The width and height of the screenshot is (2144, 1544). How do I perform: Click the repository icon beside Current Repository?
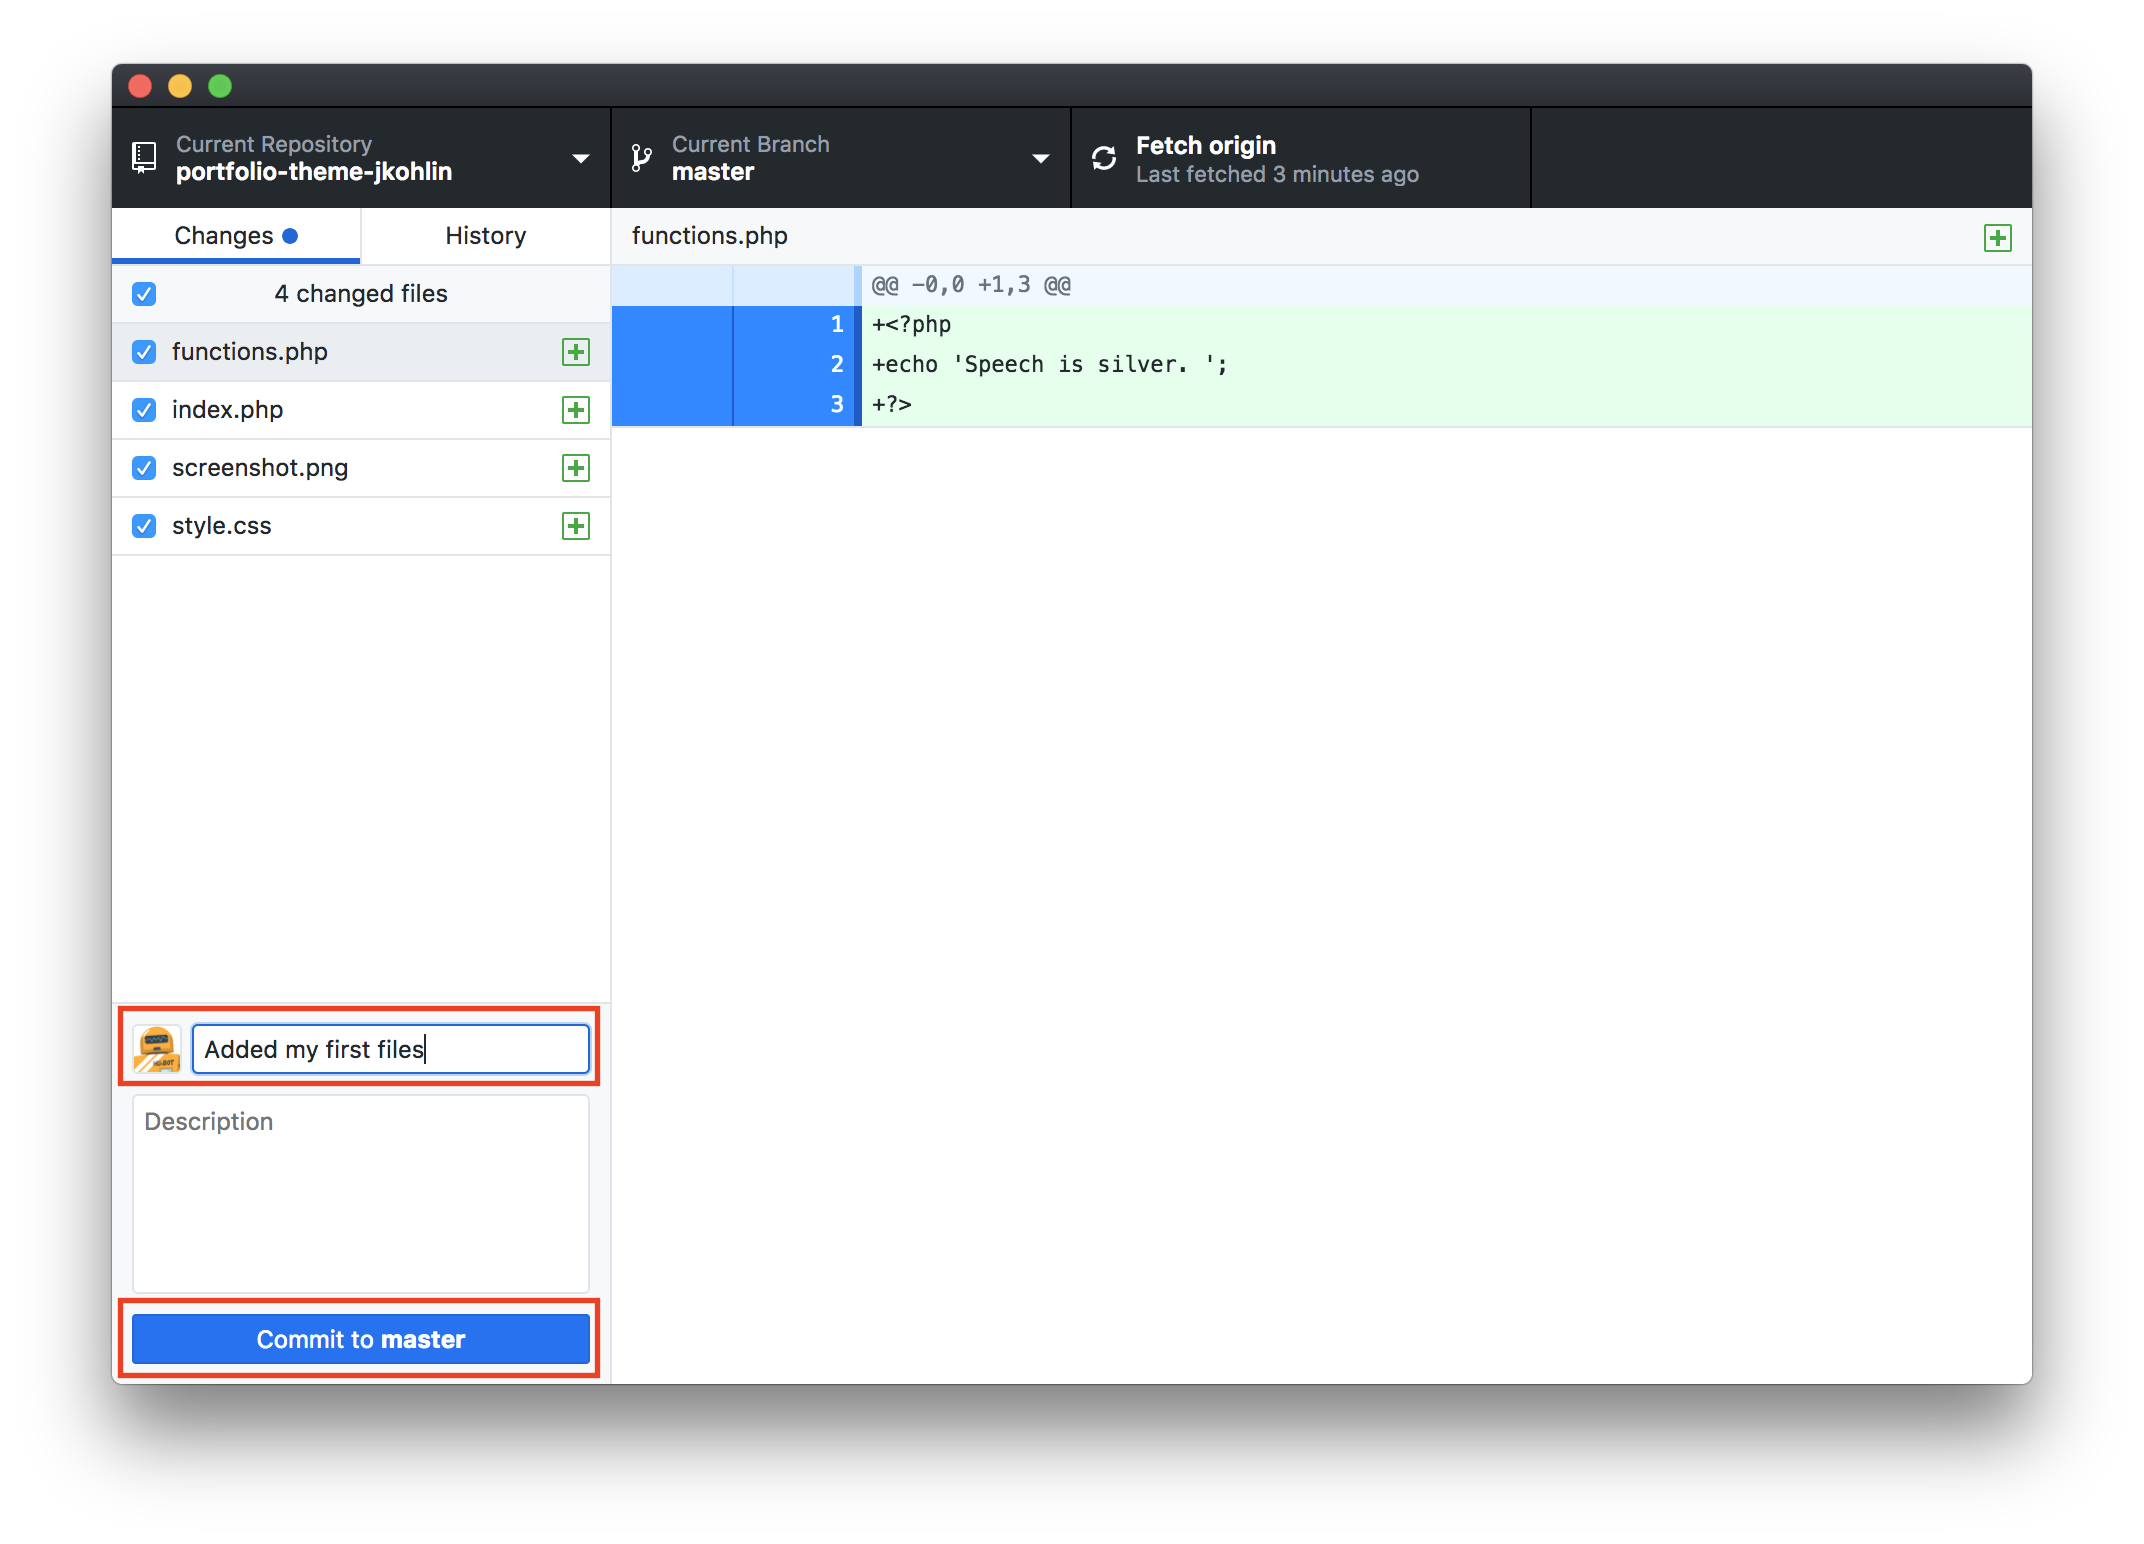pos(144,157)
